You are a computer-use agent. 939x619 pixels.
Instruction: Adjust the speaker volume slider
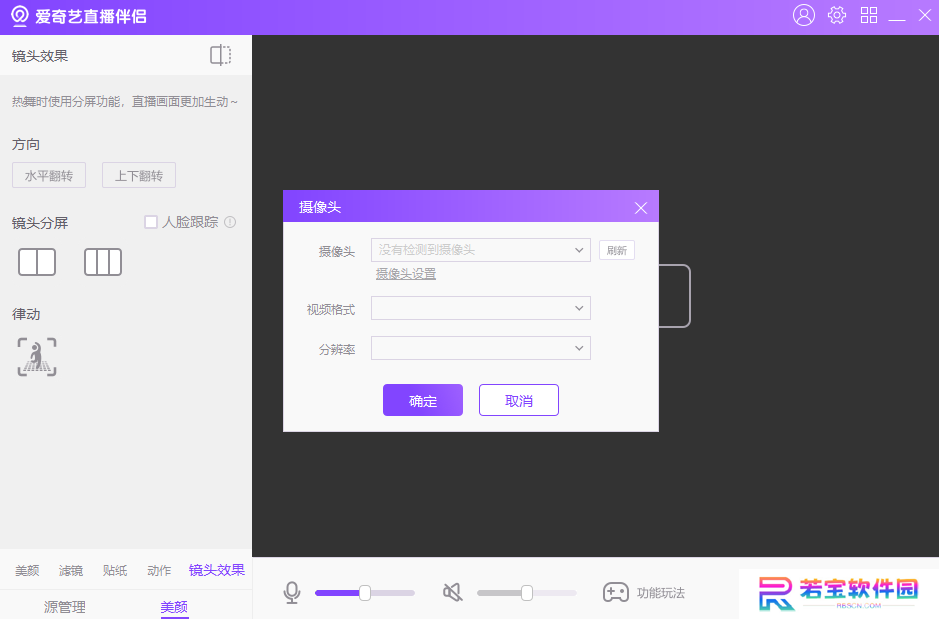click(x=527, y=593)
